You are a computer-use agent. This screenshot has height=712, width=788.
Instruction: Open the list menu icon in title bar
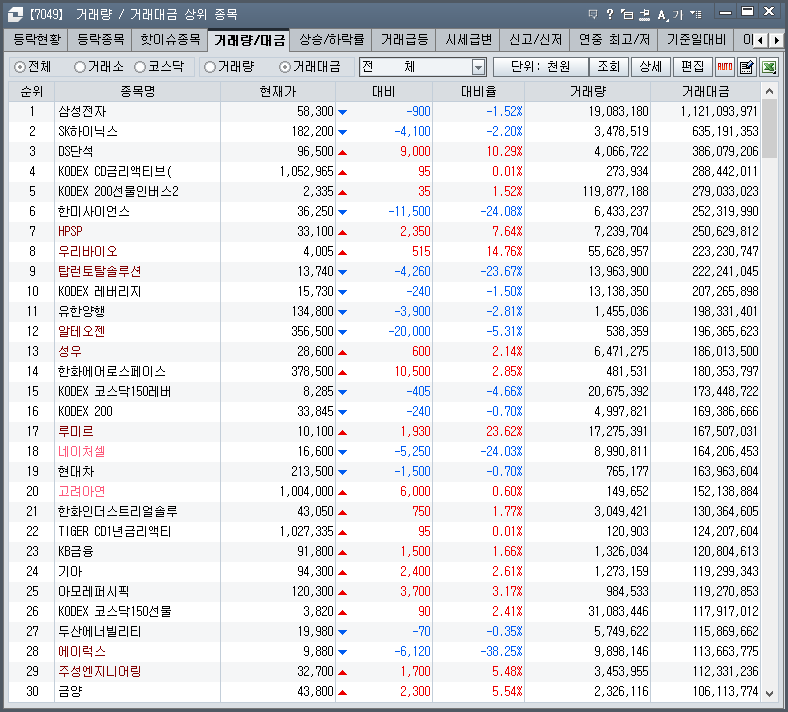pyautogui.click(x=696, y=14)
